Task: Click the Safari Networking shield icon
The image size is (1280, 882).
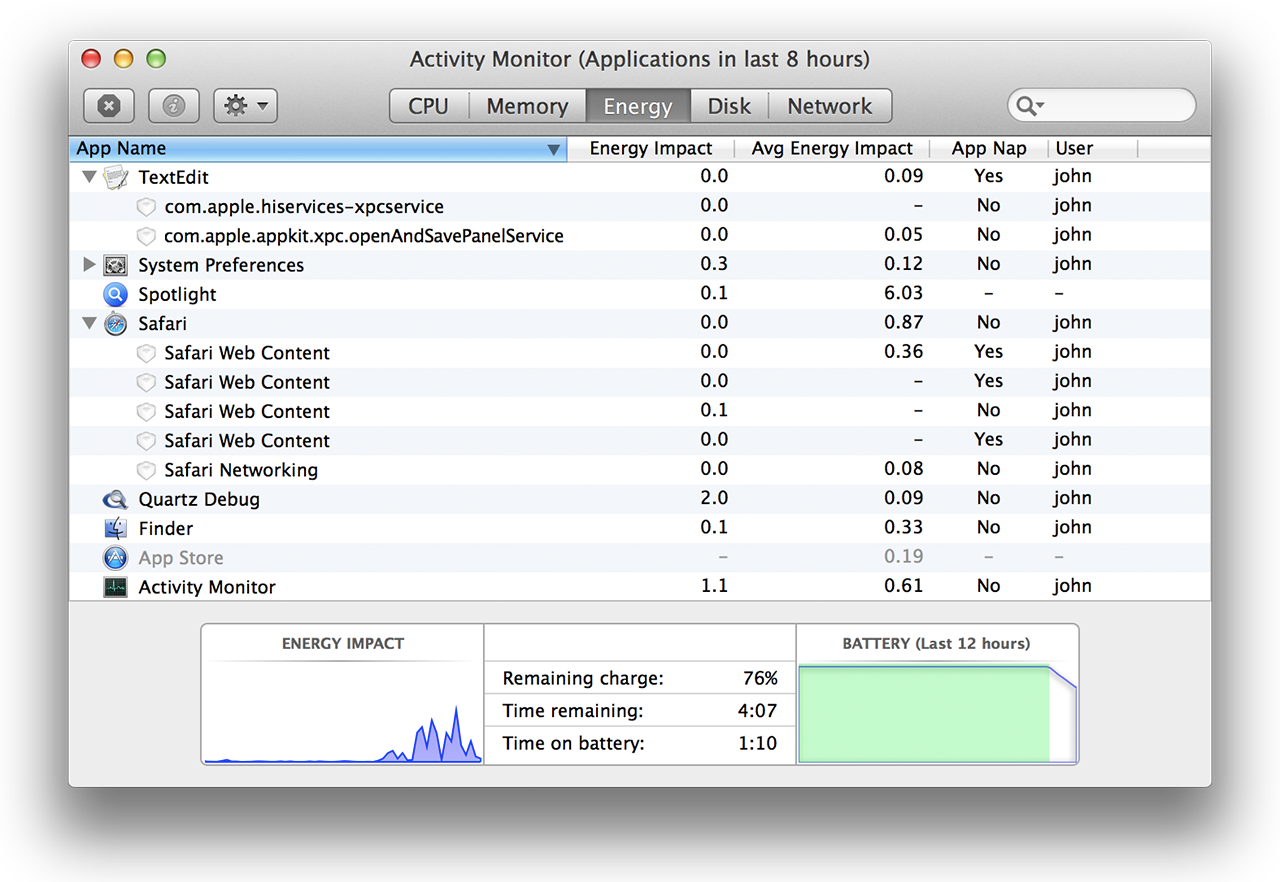Action: coord(146,470)
